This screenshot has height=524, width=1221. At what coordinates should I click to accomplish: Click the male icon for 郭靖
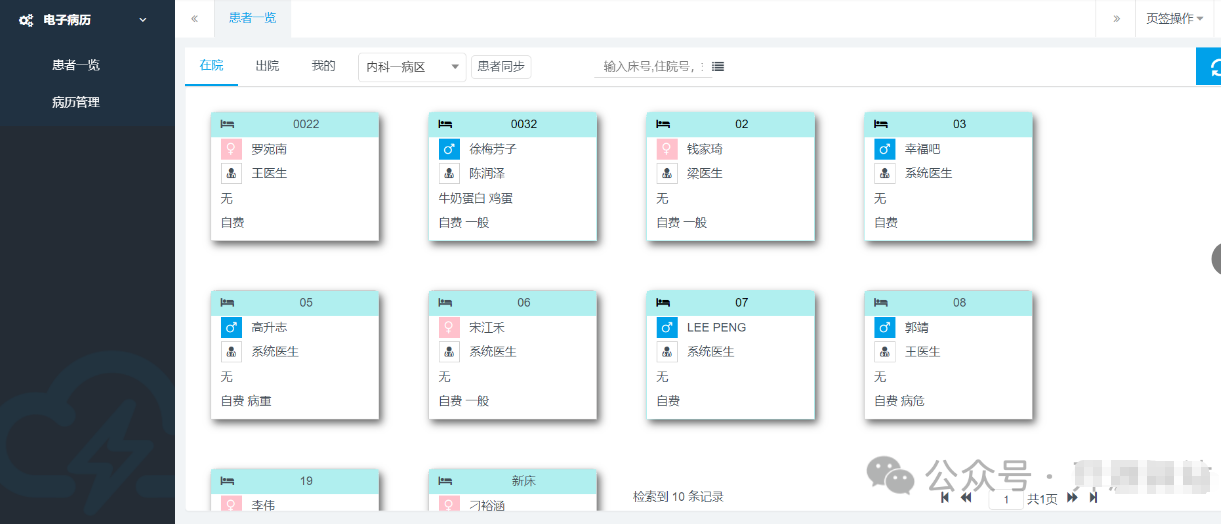[885, 327]
